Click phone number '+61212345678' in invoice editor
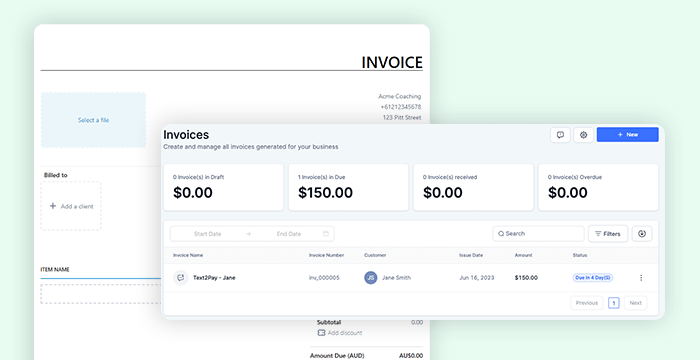Image resolution: width=700 pixels, height=360 pixels. [x=400, y=107]
